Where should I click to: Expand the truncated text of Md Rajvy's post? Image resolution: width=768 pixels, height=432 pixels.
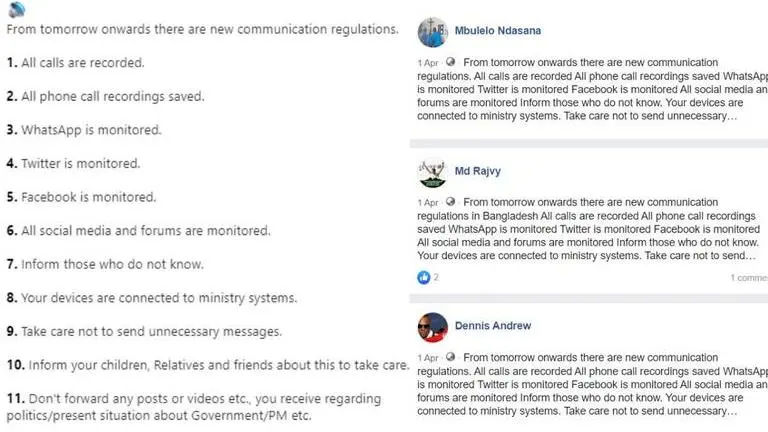tap(735, 256)
